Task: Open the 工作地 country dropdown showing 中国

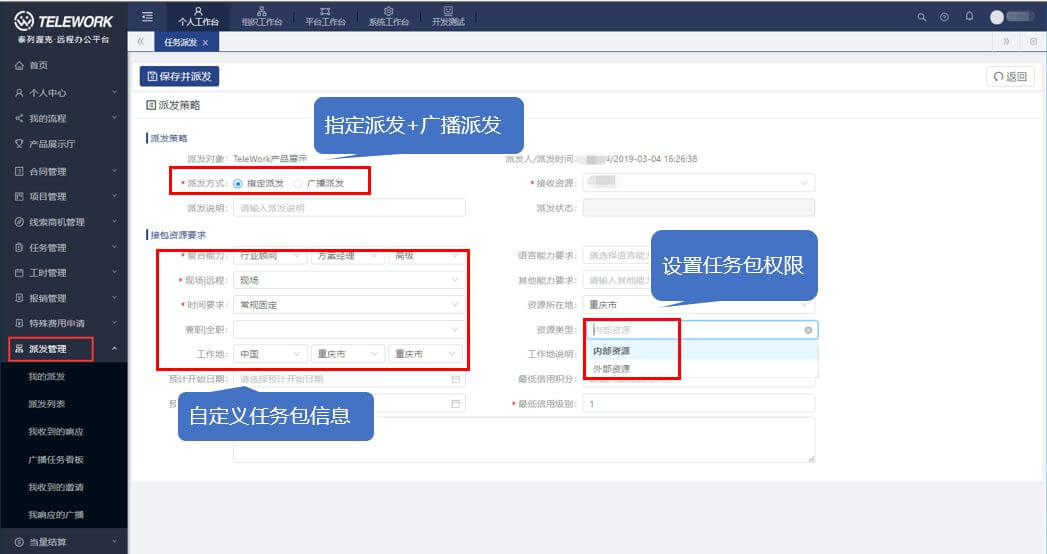Action: (269, 354)
